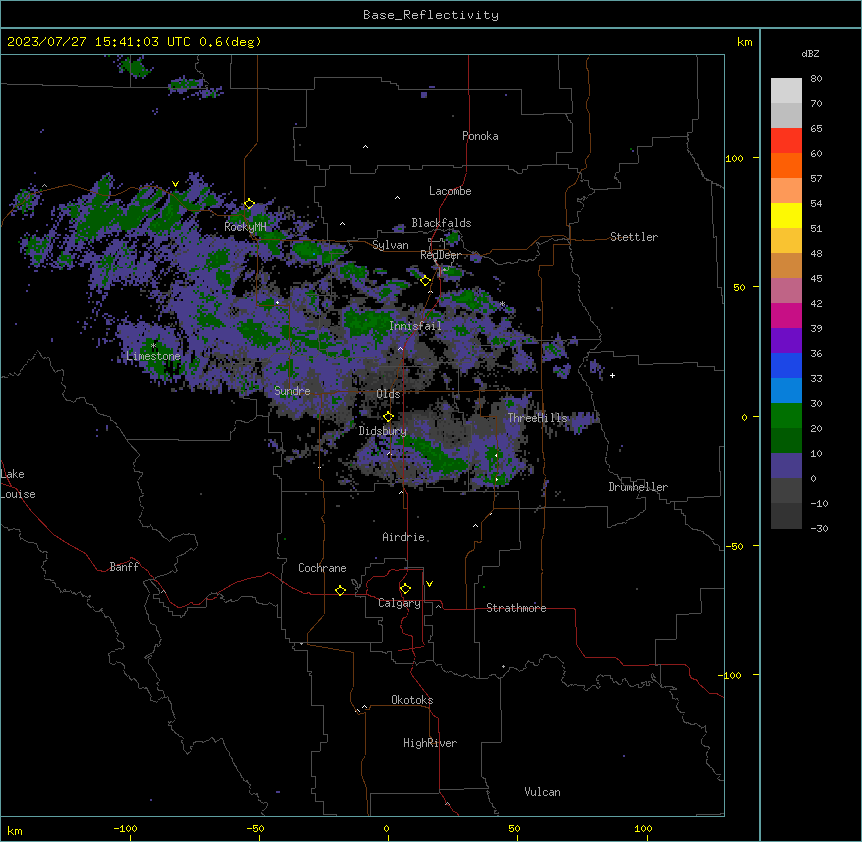The height and width of the screenshot is (842, 862).
Task: Click the -50 tick label on the right axis
Action: 734,546
